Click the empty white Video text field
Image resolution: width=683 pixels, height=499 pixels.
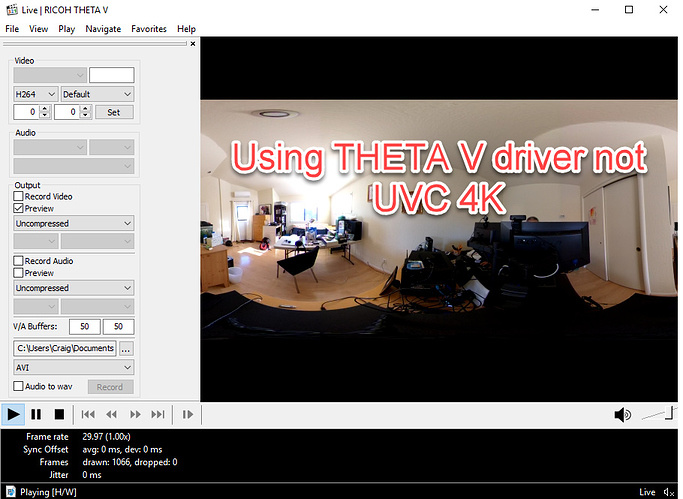point(112,75)
